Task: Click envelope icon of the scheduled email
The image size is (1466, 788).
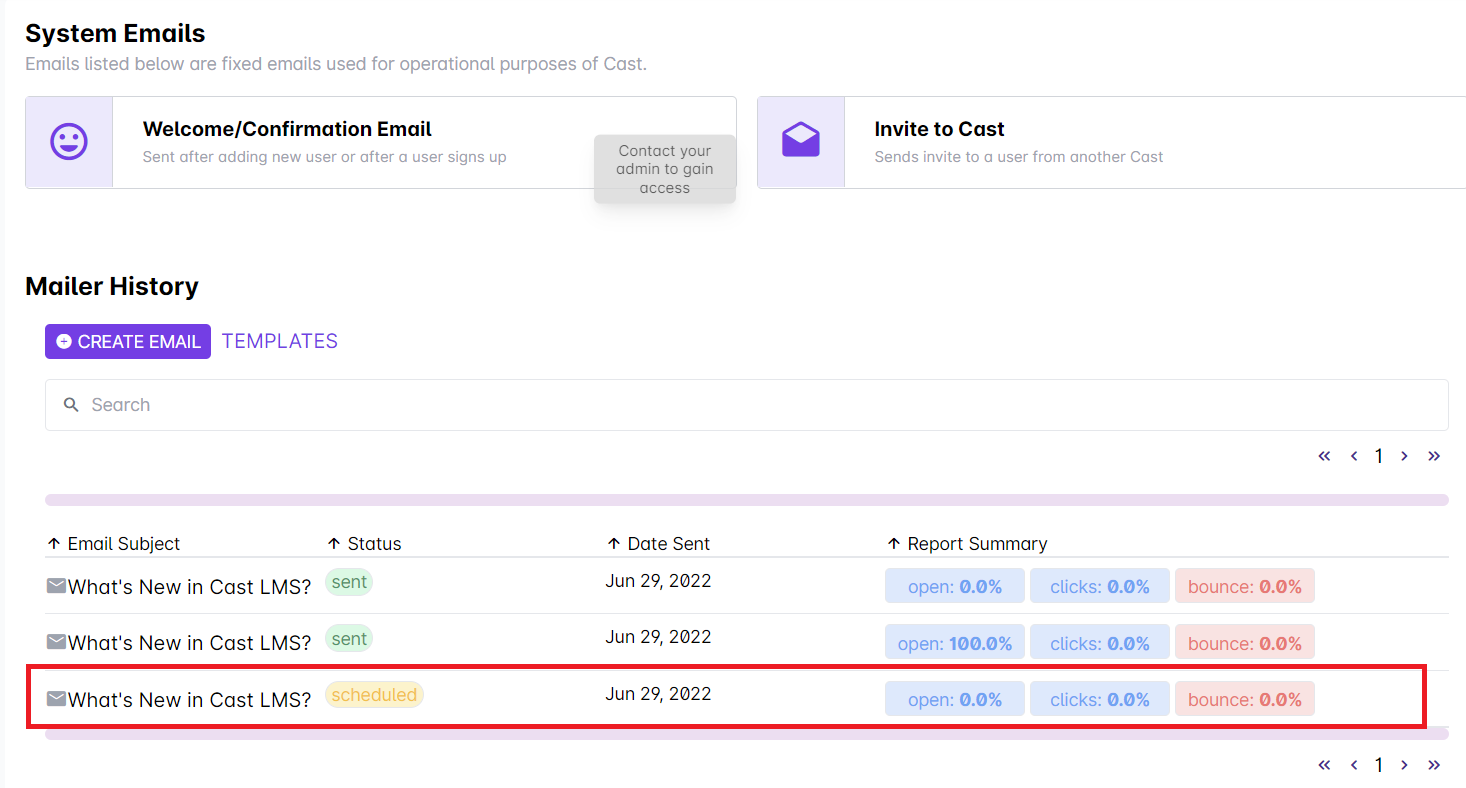Action: pos(56,699)
